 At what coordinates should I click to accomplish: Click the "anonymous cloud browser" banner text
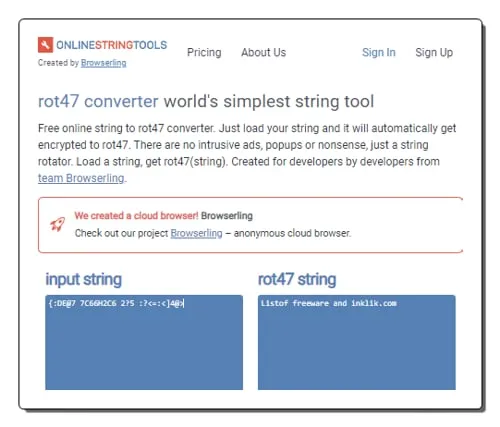[292, 233]
